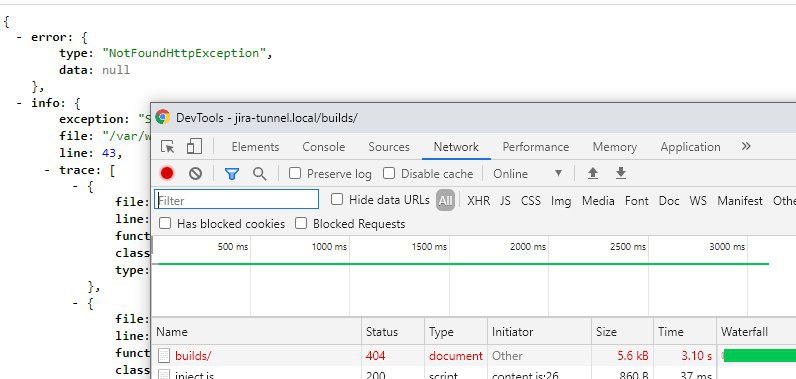The height and width of the screenshot is (379, 796).
Task: Sort requests by Type column
Action: (456, 332)
